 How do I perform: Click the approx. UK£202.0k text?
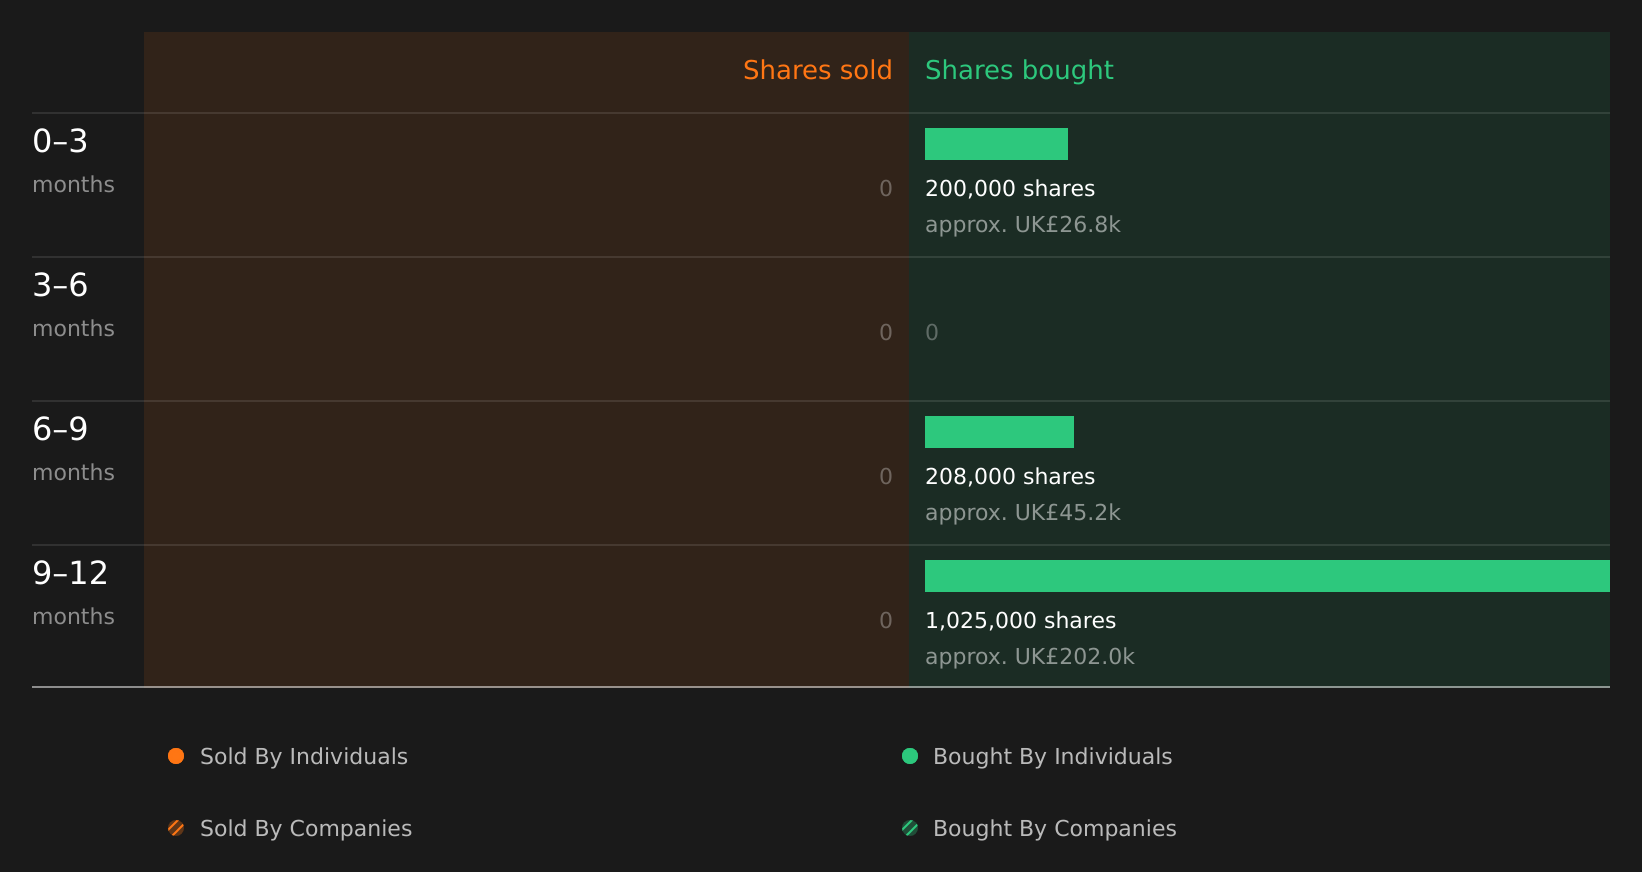point(1030,657)
